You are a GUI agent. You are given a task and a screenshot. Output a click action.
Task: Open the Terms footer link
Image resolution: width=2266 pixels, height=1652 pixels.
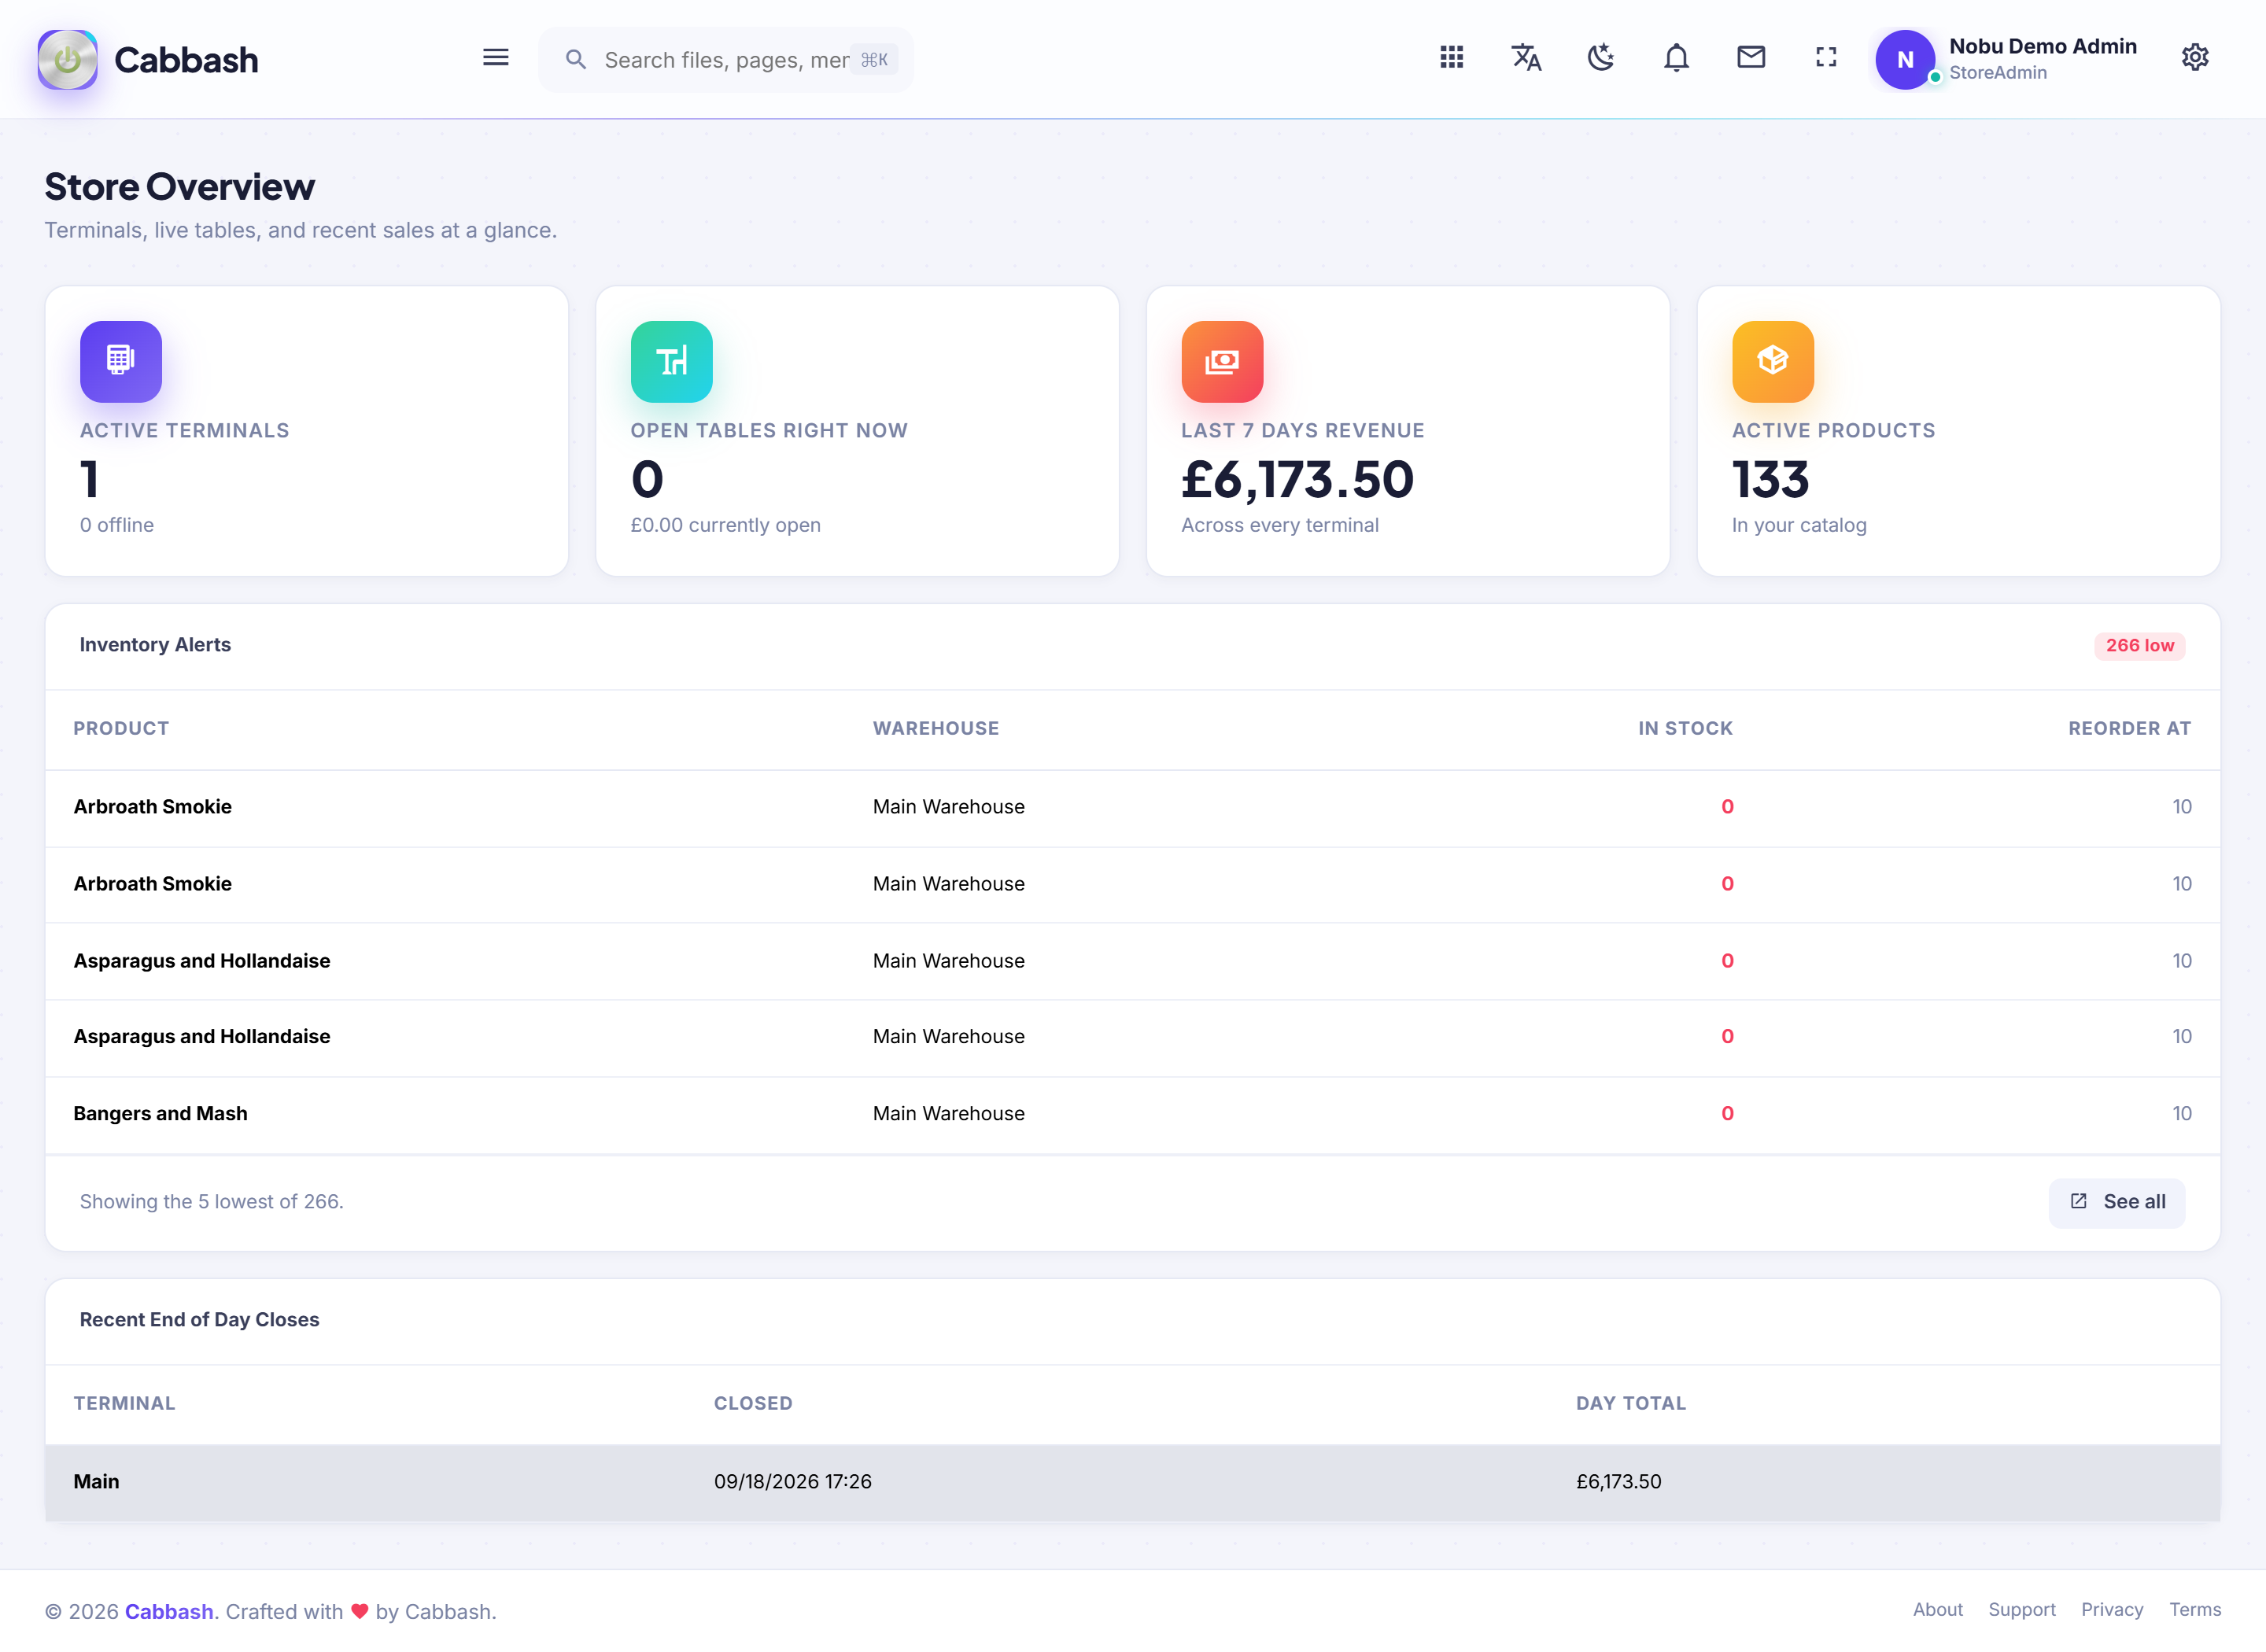(2195, 1610)
